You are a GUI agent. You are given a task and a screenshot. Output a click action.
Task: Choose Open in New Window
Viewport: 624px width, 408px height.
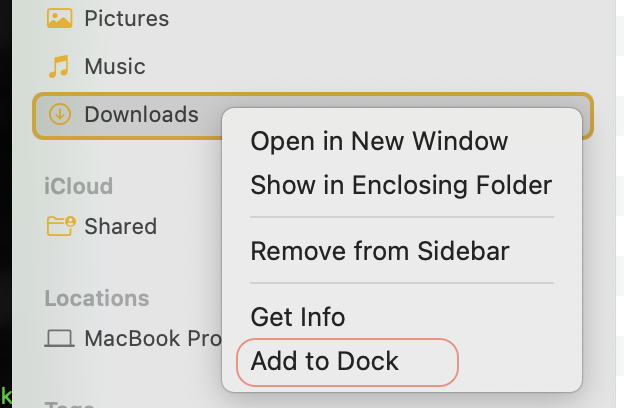click(379, 141)
